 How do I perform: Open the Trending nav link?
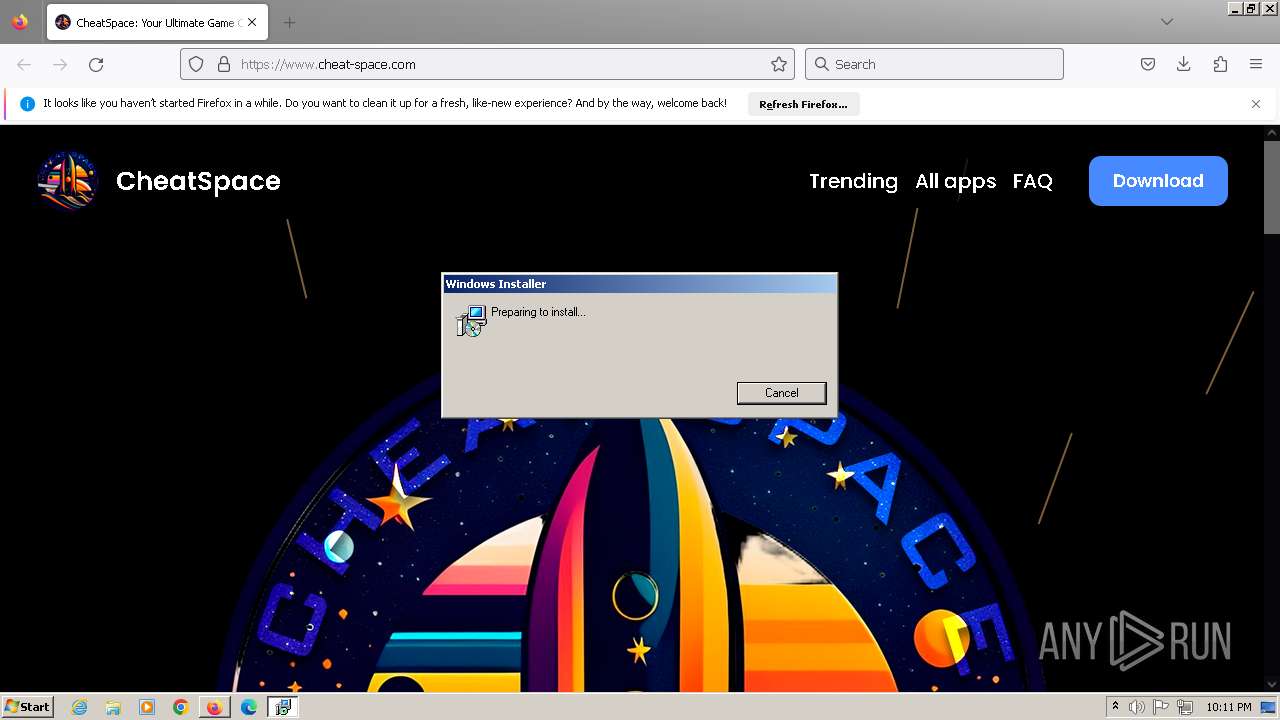pos(853,181)
